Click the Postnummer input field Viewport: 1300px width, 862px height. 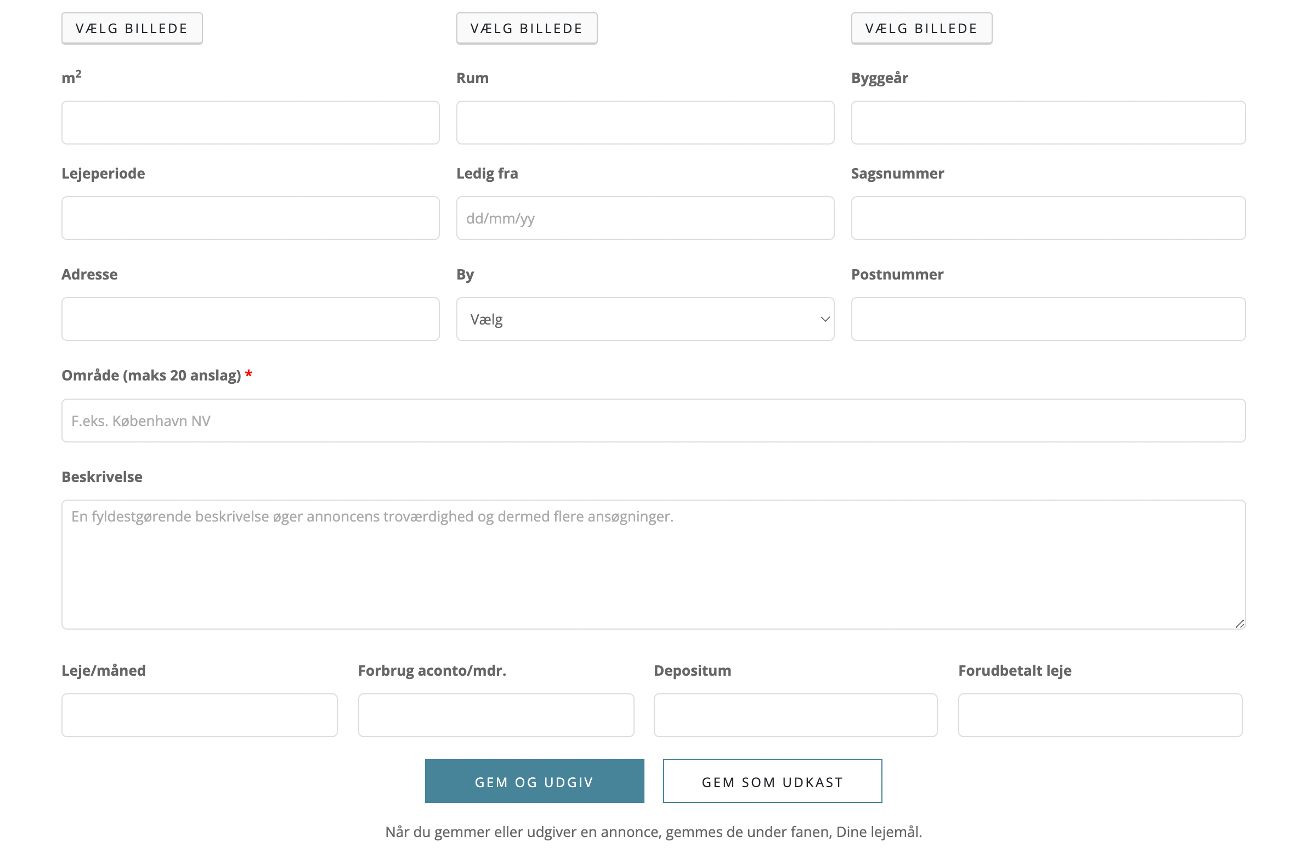coord(1047,319)
